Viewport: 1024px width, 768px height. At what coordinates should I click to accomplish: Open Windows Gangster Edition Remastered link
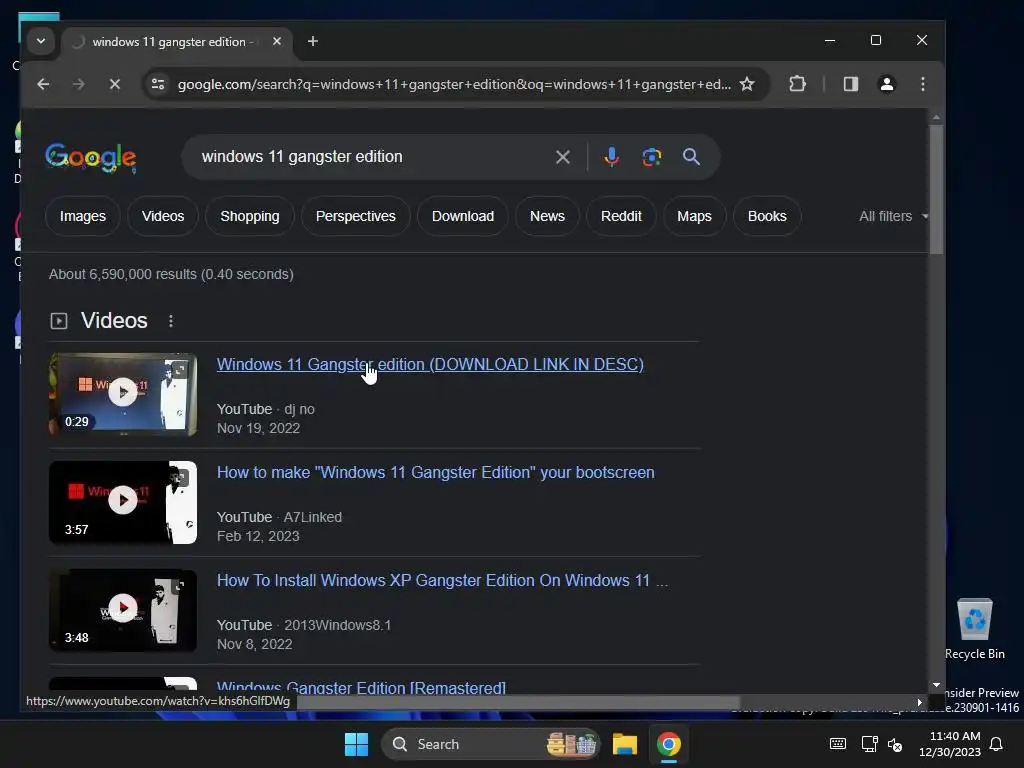tap(361, 687)
